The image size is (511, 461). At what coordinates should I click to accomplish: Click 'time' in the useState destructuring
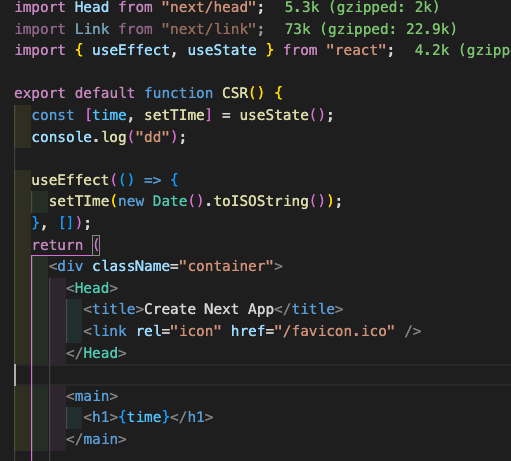click(x=109, y=115)
